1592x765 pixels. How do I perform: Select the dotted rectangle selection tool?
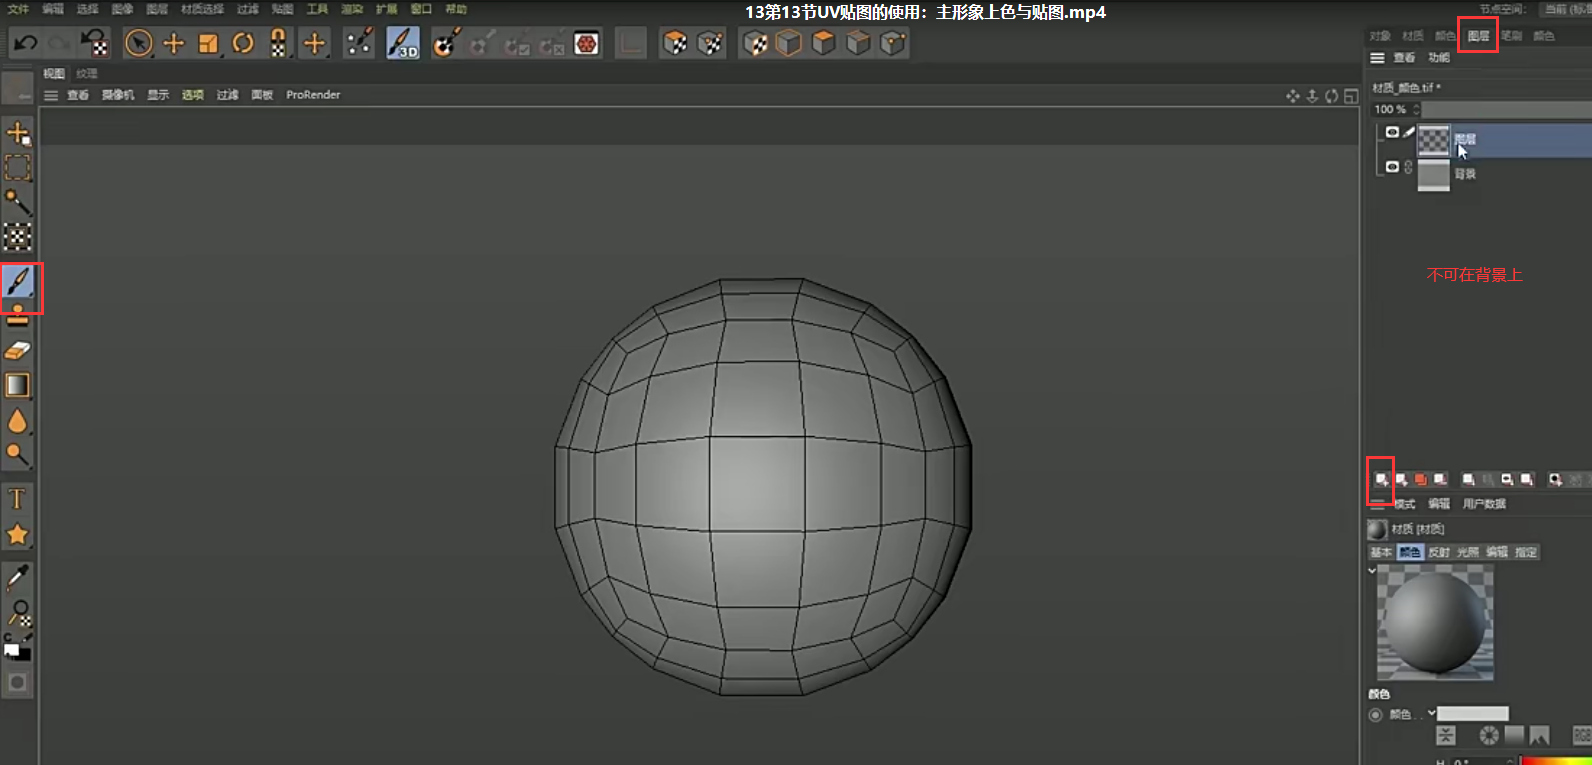click(x=18, y=167)
